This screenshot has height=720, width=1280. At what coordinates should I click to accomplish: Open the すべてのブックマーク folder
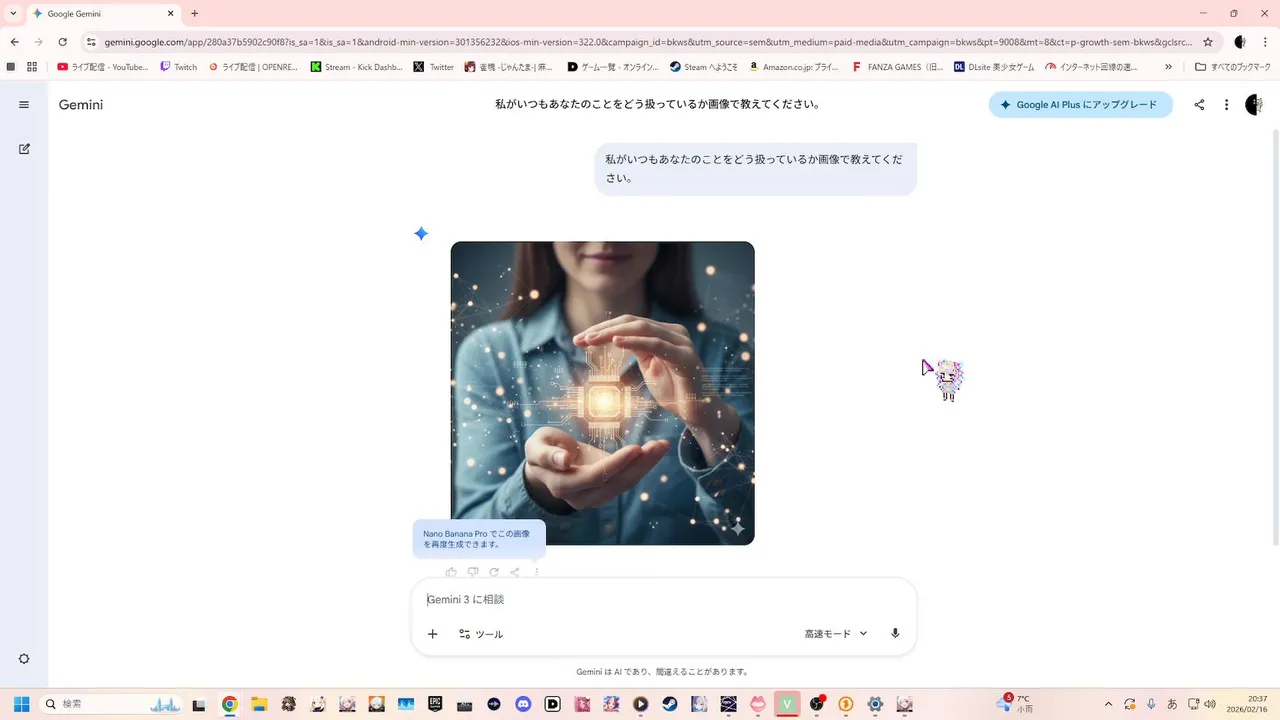pyautogui.click(x=1232, y=67)
